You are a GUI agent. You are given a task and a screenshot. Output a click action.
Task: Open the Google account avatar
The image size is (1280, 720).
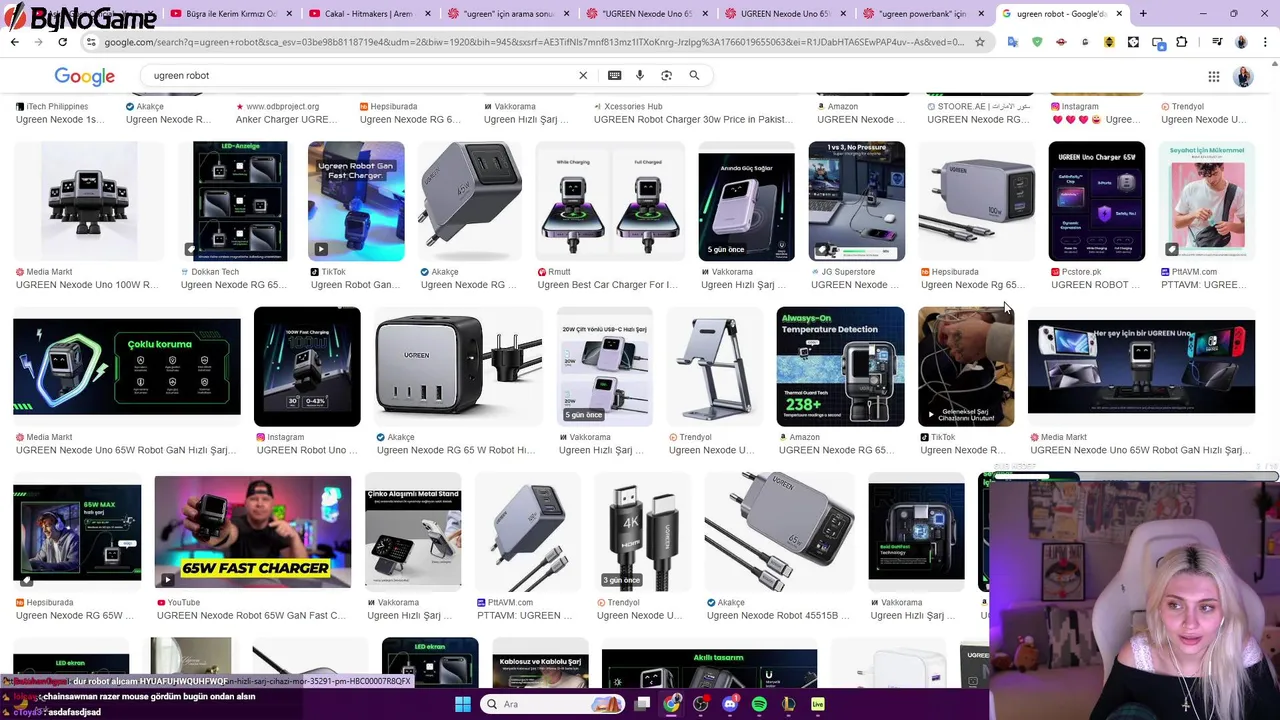pyautogui.click(x=1244, y=77)
